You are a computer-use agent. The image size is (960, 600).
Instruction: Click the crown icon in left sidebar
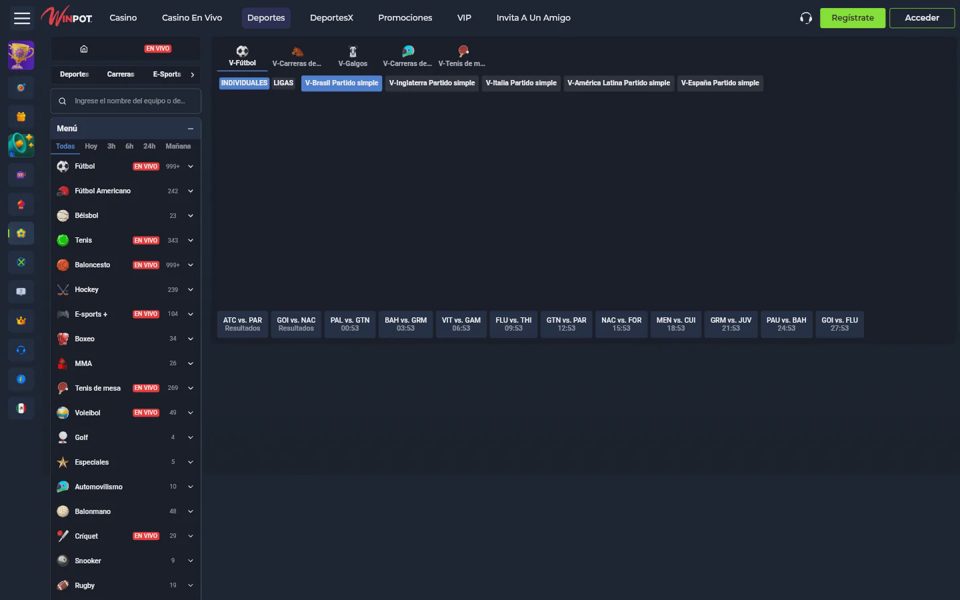(21, 320)
